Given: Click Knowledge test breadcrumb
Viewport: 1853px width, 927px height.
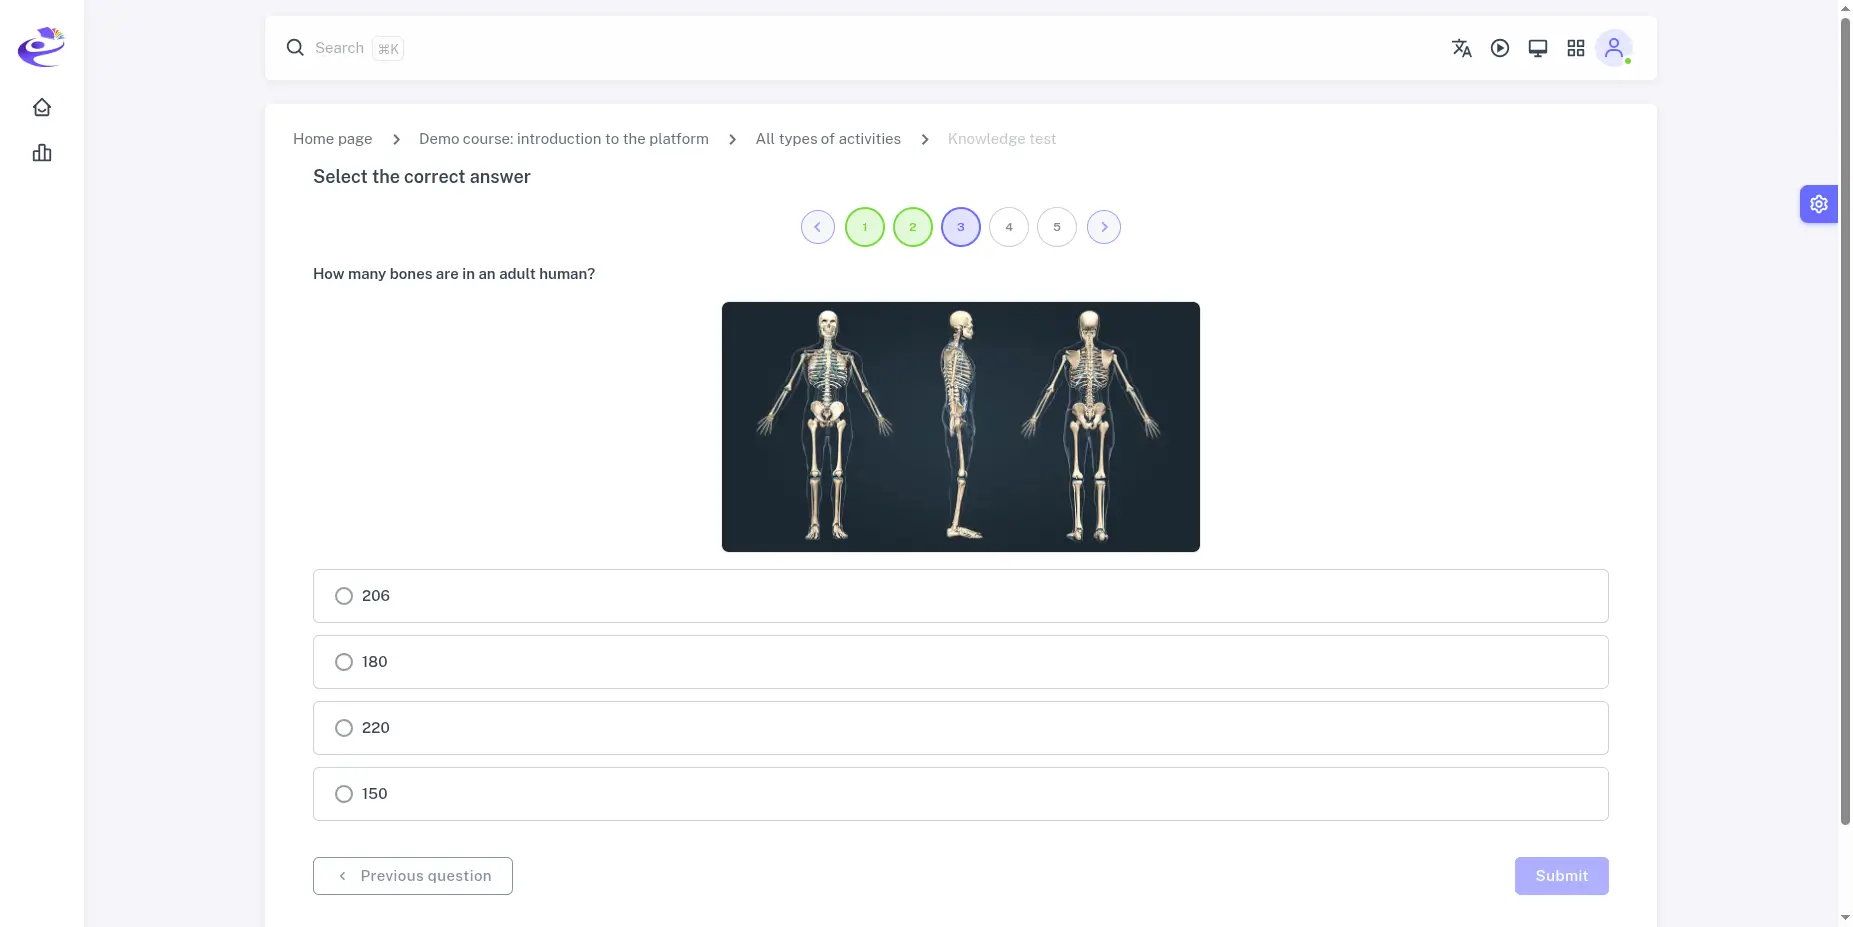Looking at the screenshot, I should coord(1002,139).
